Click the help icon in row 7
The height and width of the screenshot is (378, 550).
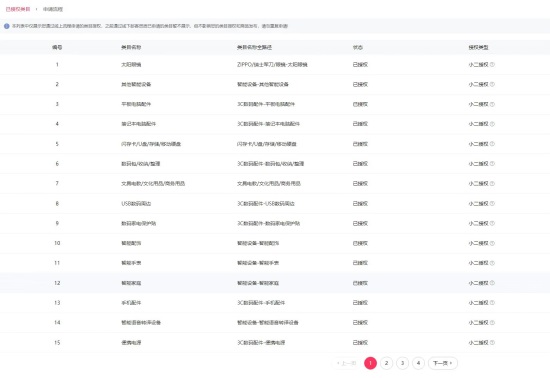click(492, 183)
